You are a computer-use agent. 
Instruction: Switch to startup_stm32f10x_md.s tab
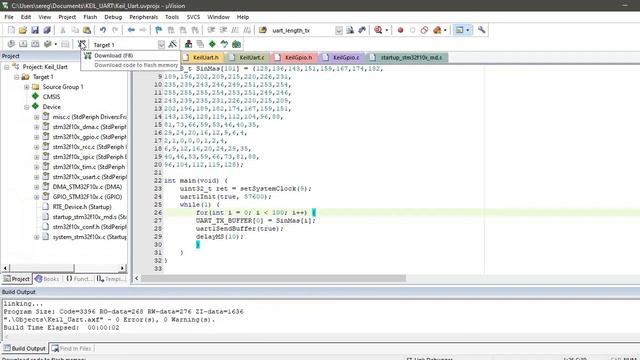coord(408,58)
